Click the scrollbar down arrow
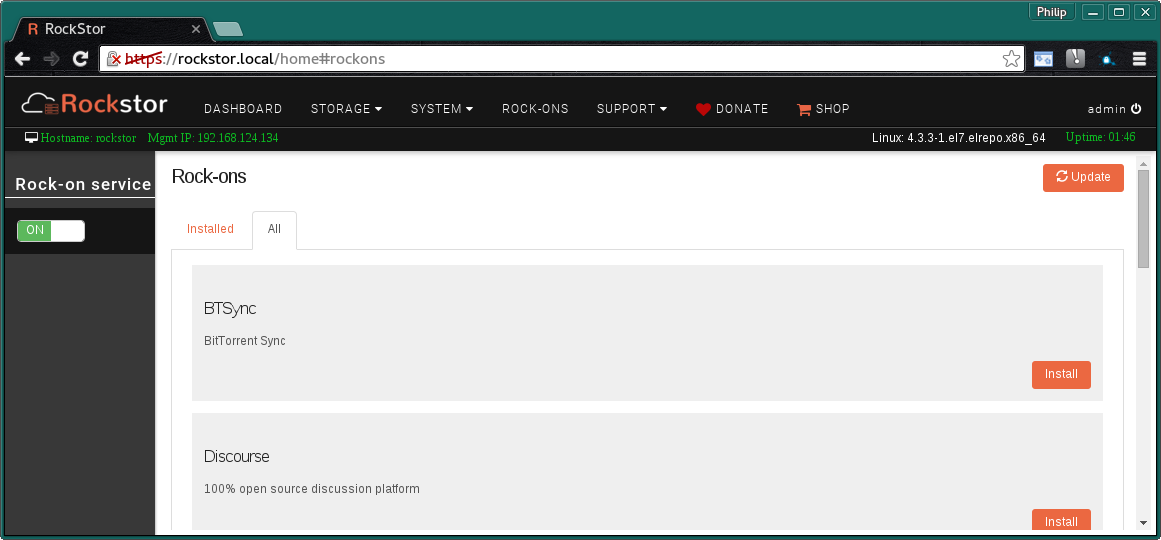Image resolution: width=1161 pixels, height=540 pixels. click(1143, 523)
